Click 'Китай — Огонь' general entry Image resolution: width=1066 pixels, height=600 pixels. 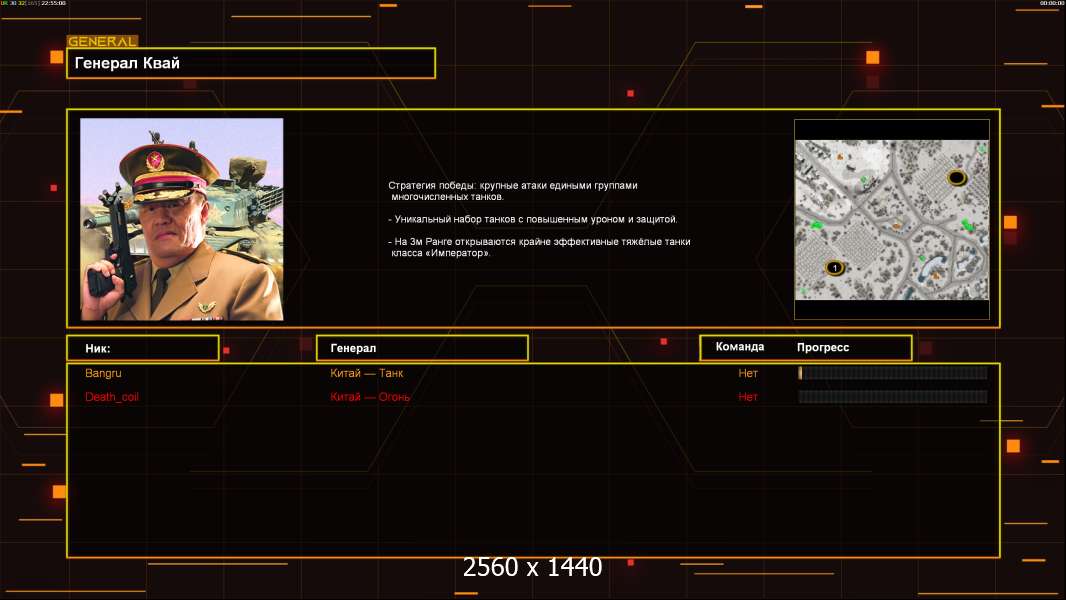pos(370,397)
